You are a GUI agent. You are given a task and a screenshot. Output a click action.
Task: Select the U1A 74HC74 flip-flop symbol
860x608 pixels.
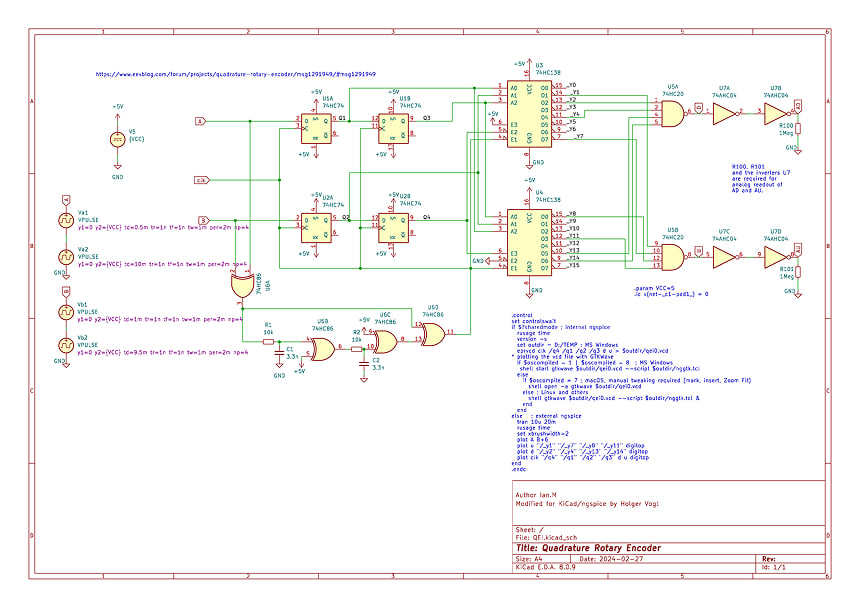click(x=317, y=126)
